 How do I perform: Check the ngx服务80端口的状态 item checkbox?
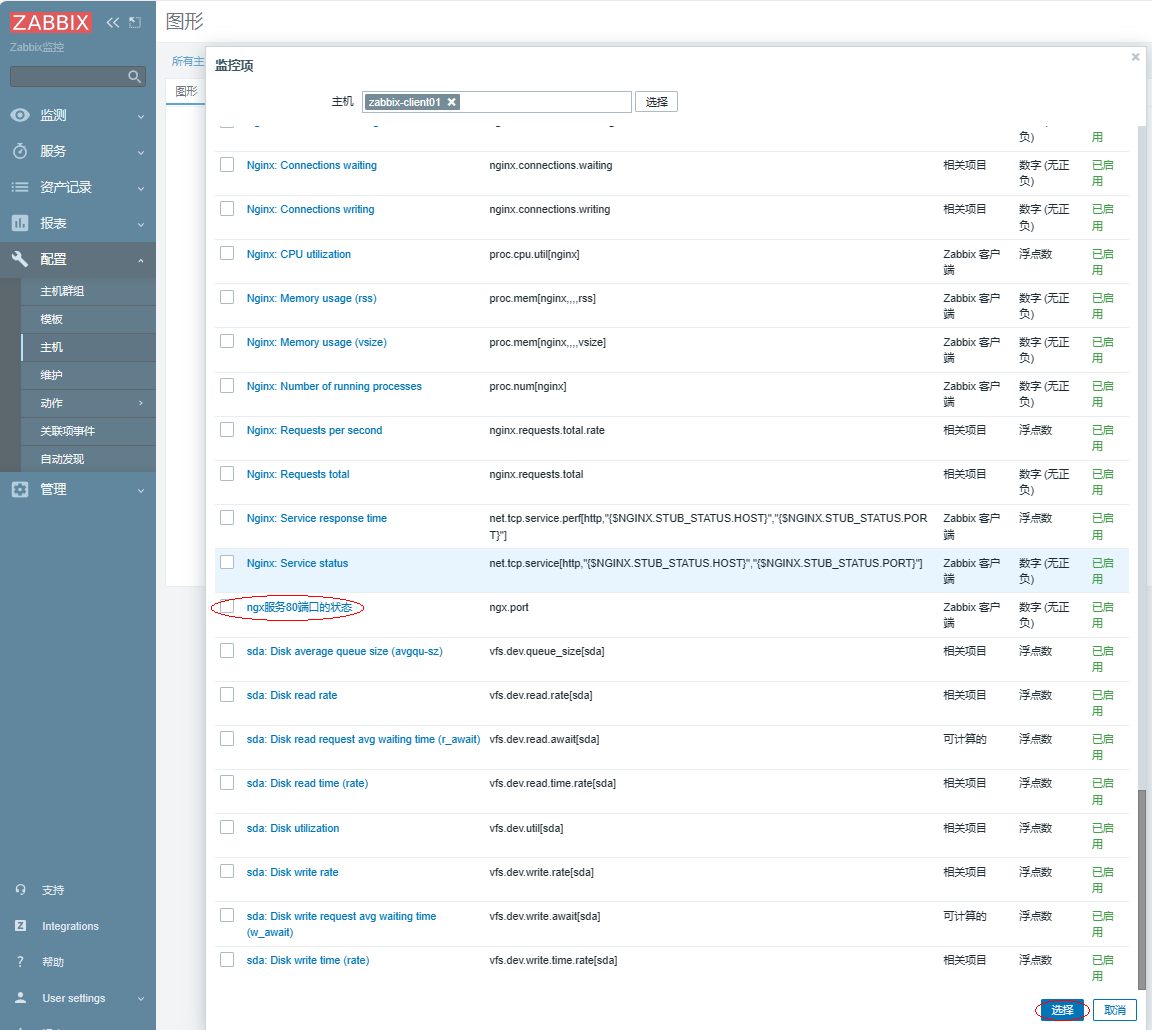(227, 606)
